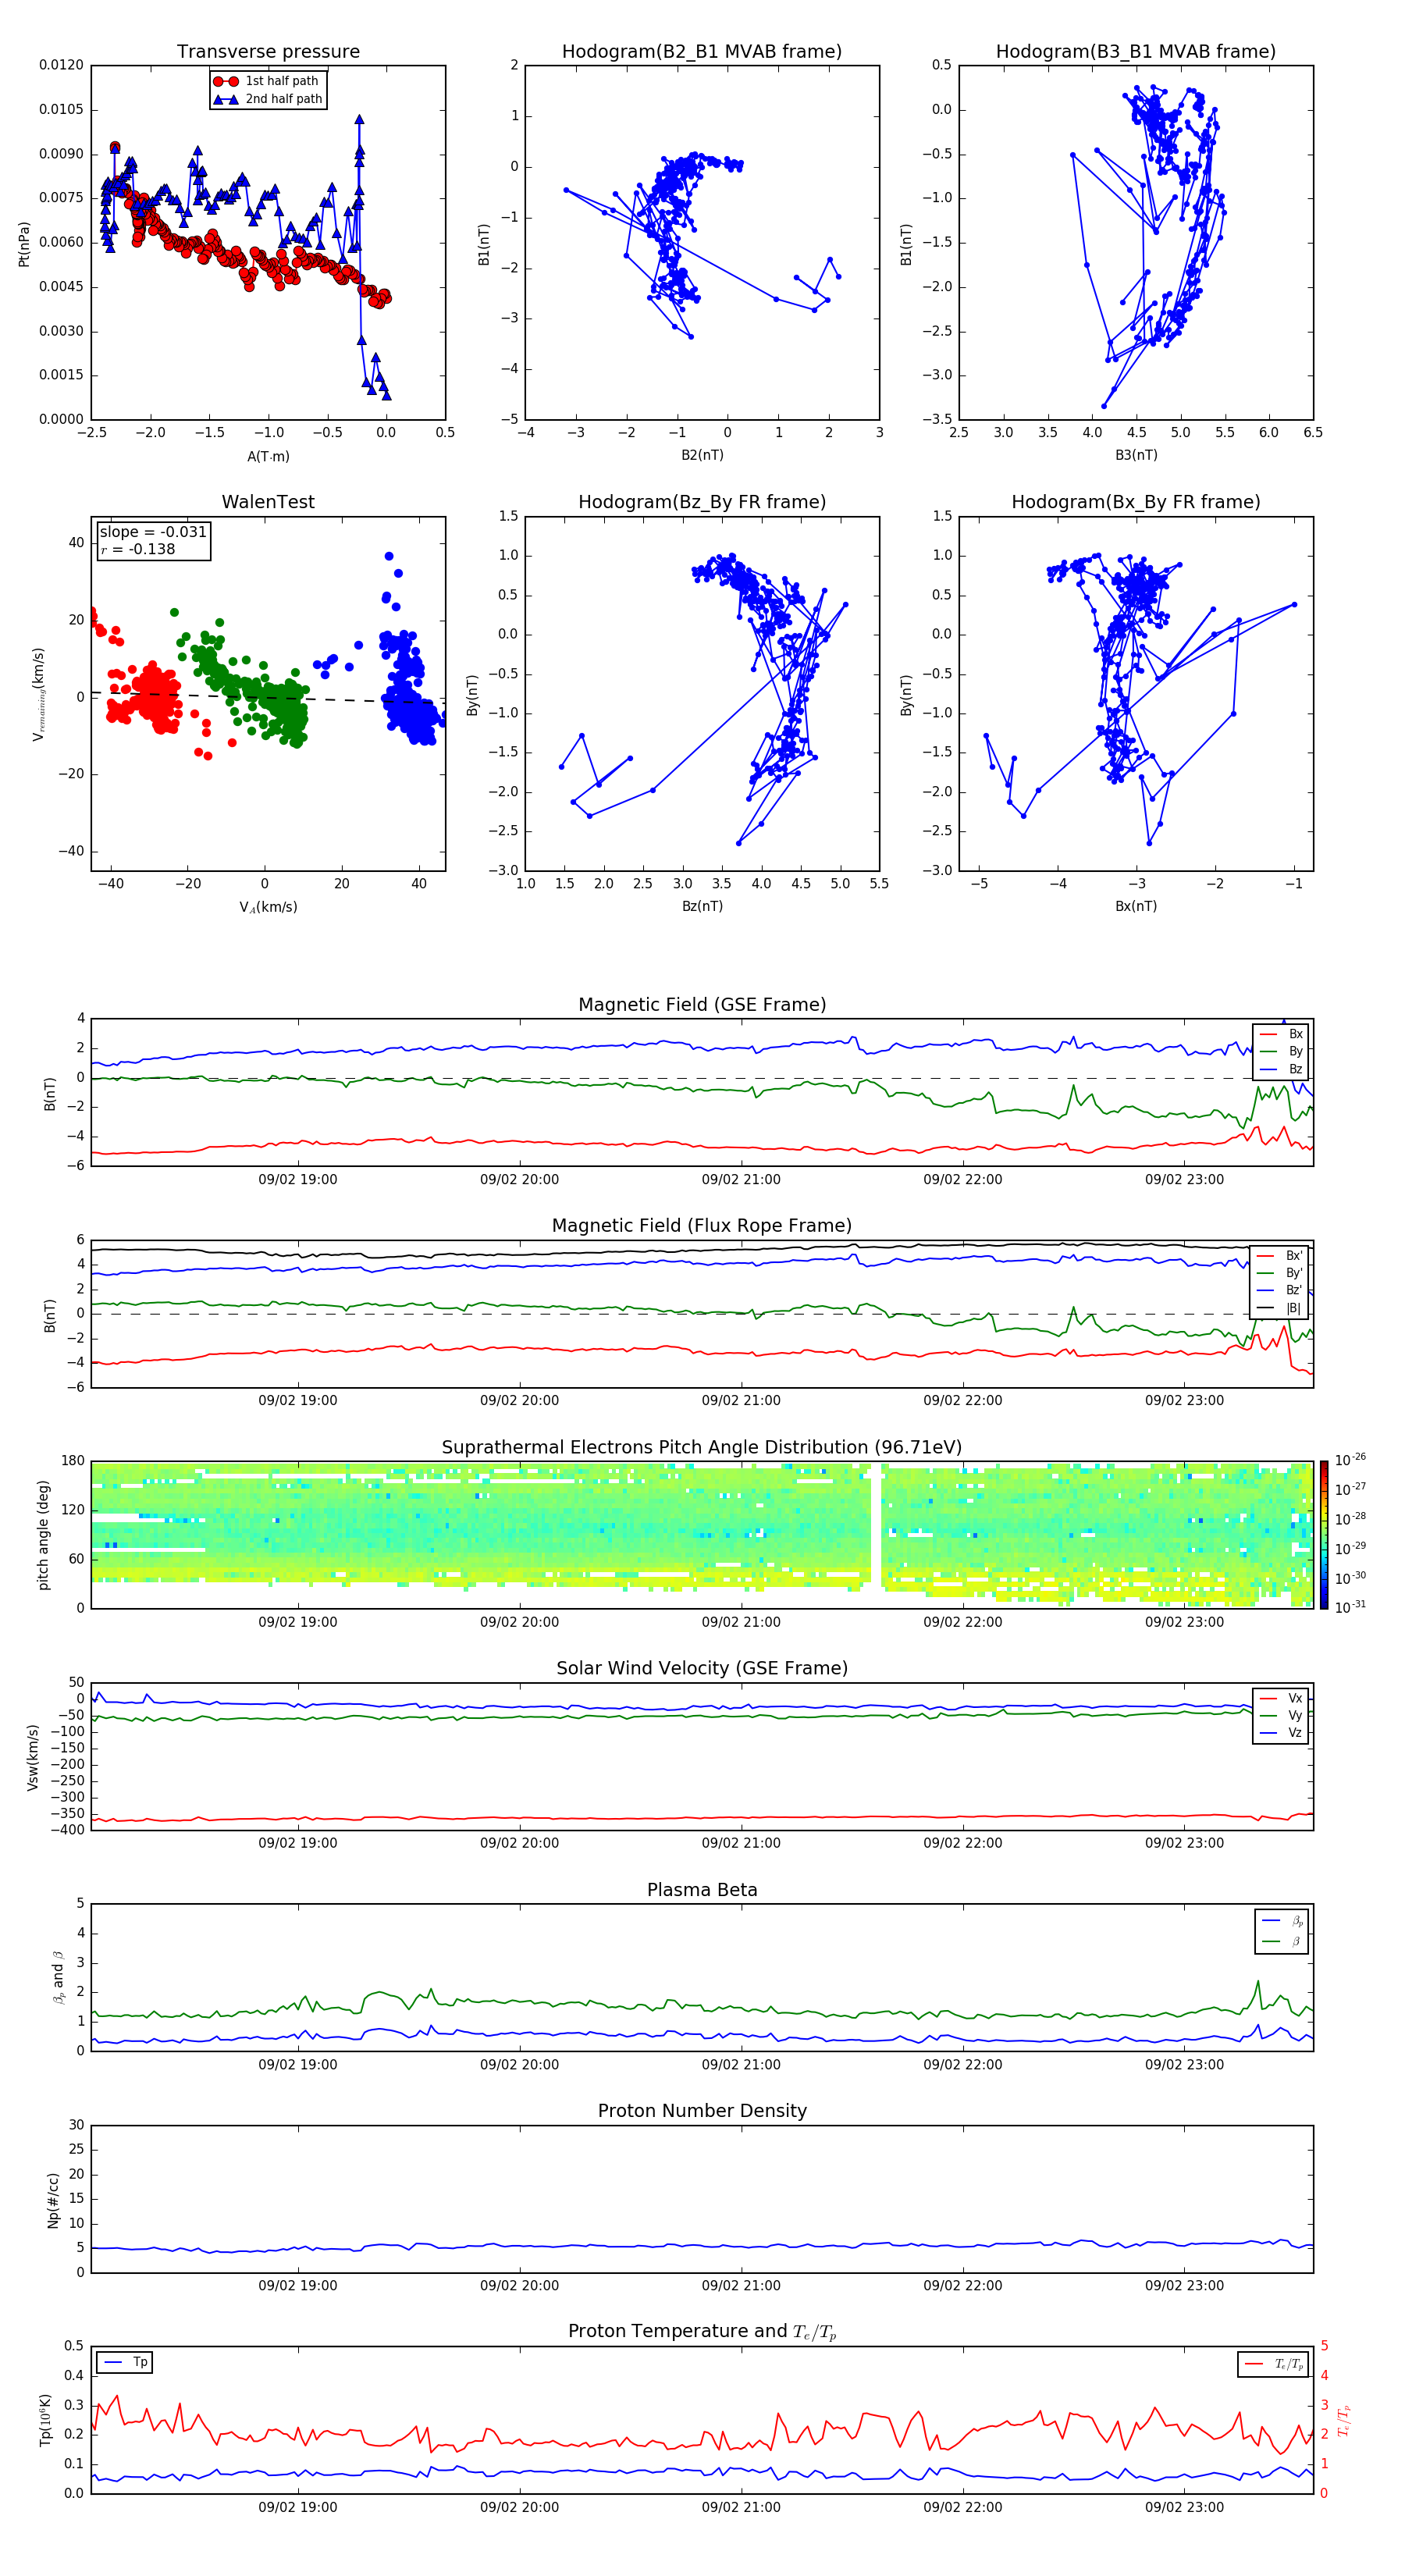Click the By legend entry in GSE panel
The width and height of the screenshot is (1405, 2576).
coord(1281,1052)
